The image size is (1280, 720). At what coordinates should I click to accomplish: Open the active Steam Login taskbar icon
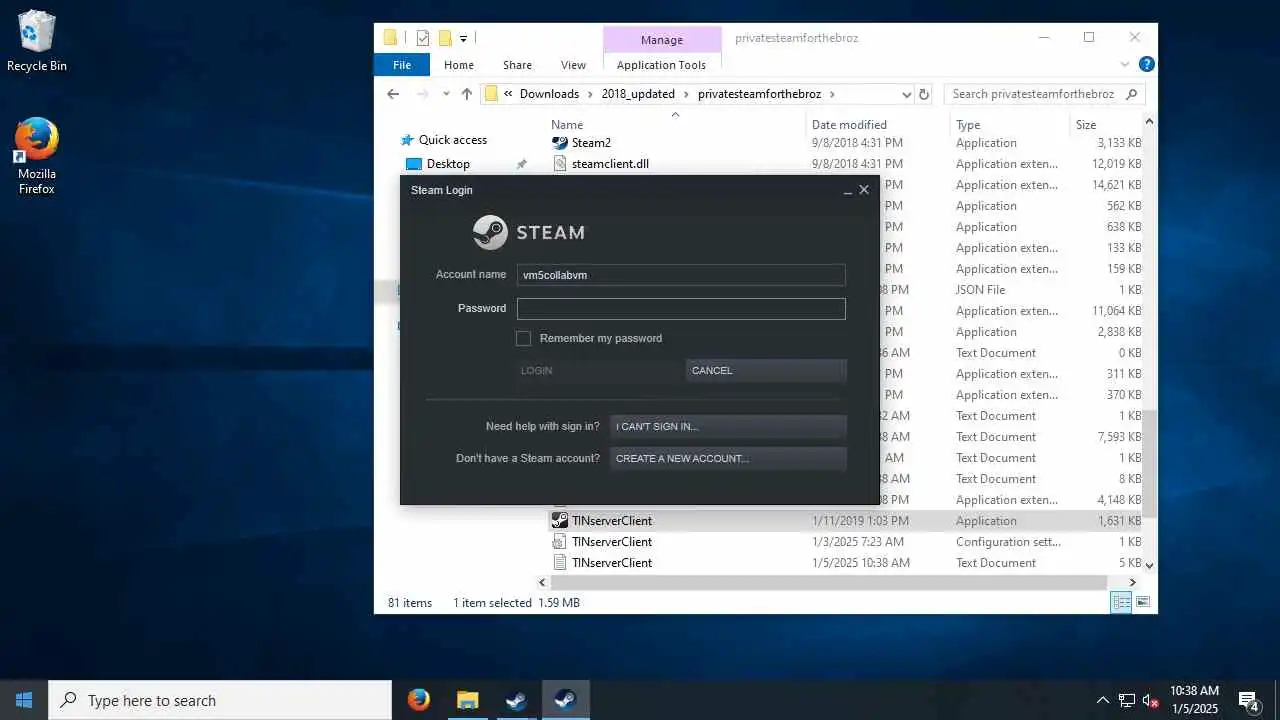tap(566, 700)
